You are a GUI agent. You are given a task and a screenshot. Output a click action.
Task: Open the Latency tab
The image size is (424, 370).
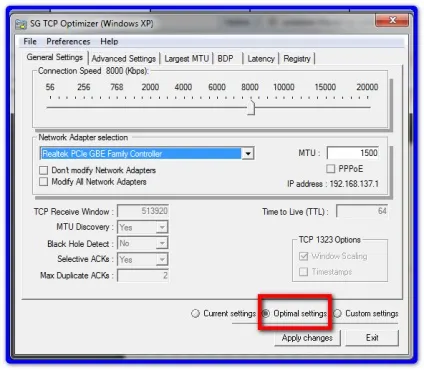(261, 59)
